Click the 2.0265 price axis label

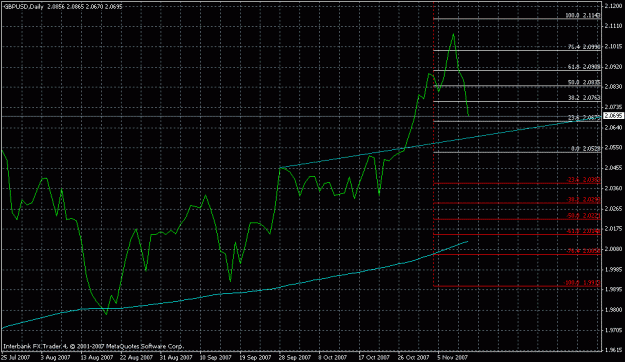[613, 209]
